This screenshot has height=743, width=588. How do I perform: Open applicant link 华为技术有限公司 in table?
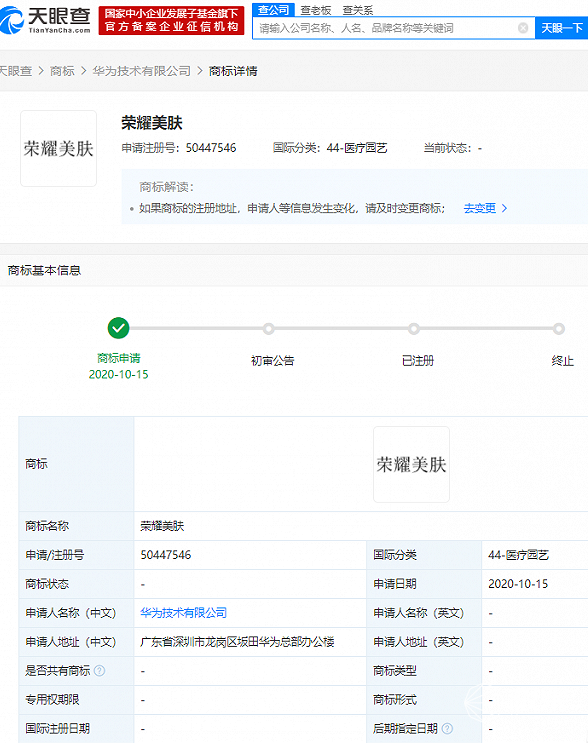click(x=183, y=613)
